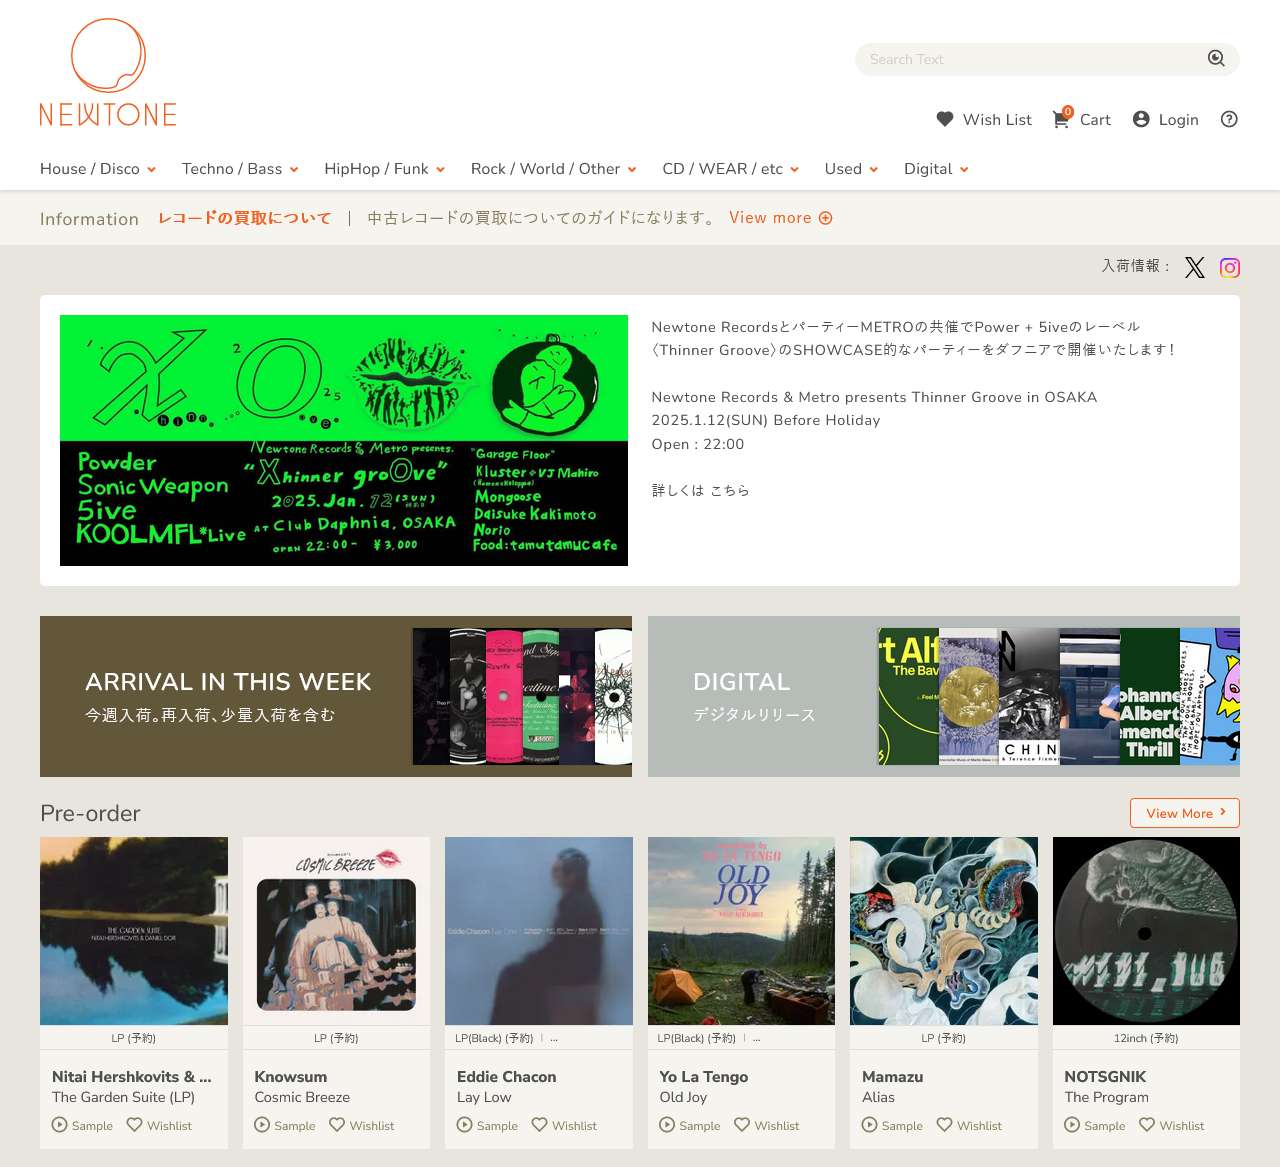The height and width of the screenshot is (1167, 1280).
Task: Open the レコードの買取について notice
Action: coord(245,218)
